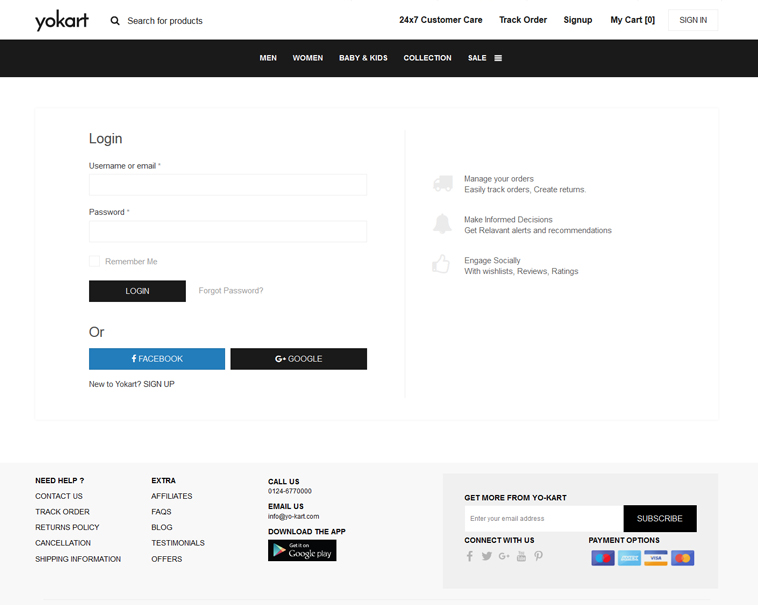Image resolution: width=758 pixels, height=605 pixels.
Task: Open TRACK ORDER footer link
Action: (x=62, y=512)
